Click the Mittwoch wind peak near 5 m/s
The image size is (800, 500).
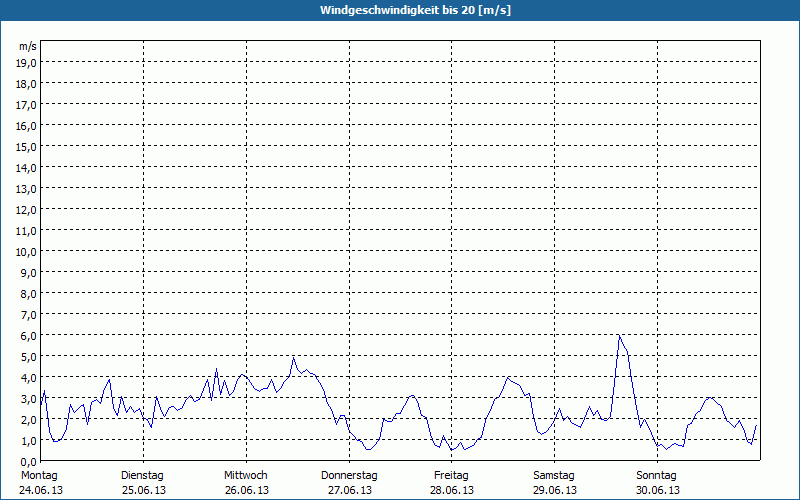[x=293, y=357]
